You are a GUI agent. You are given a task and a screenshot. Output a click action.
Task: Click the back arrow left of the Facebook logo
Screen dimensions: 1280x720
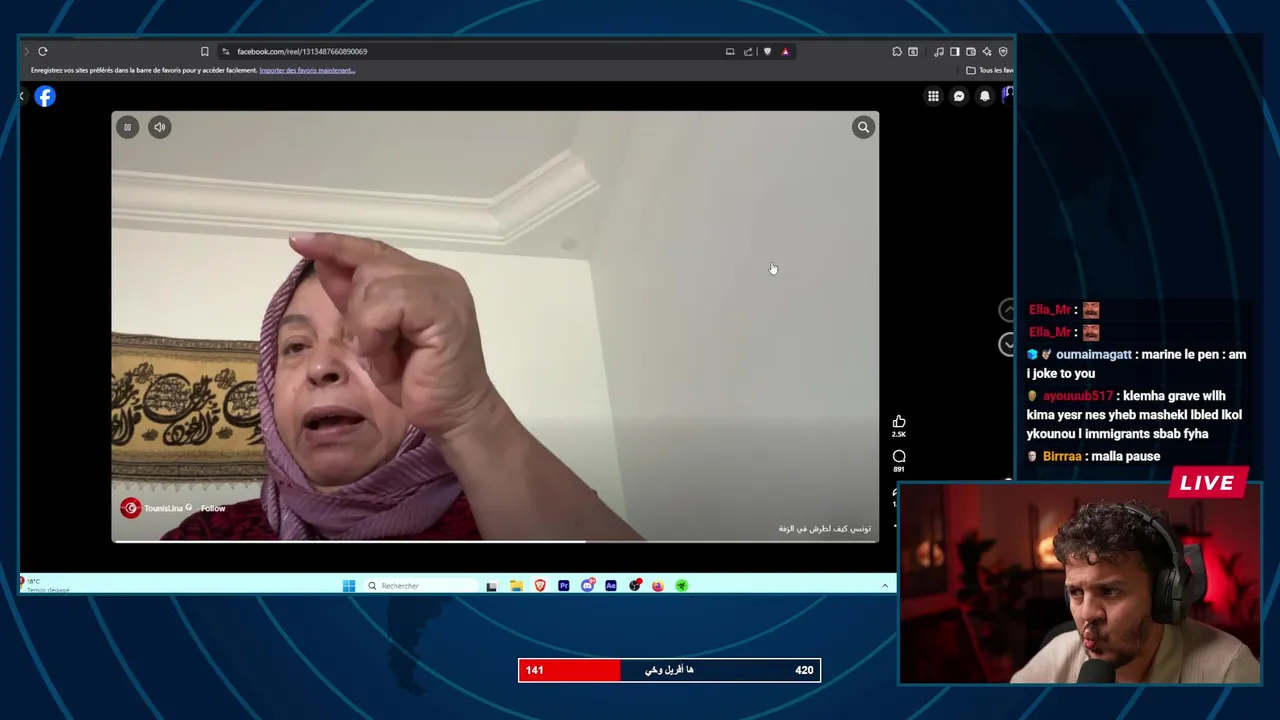click(x=22, y=96)
